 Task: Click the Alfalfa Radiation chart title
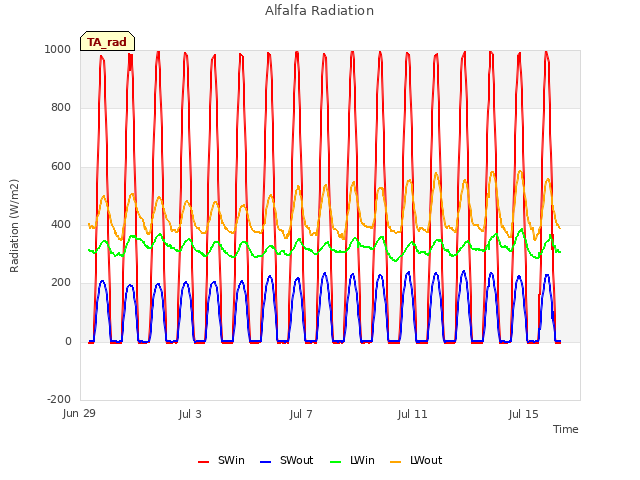click(x=319, y=11)
